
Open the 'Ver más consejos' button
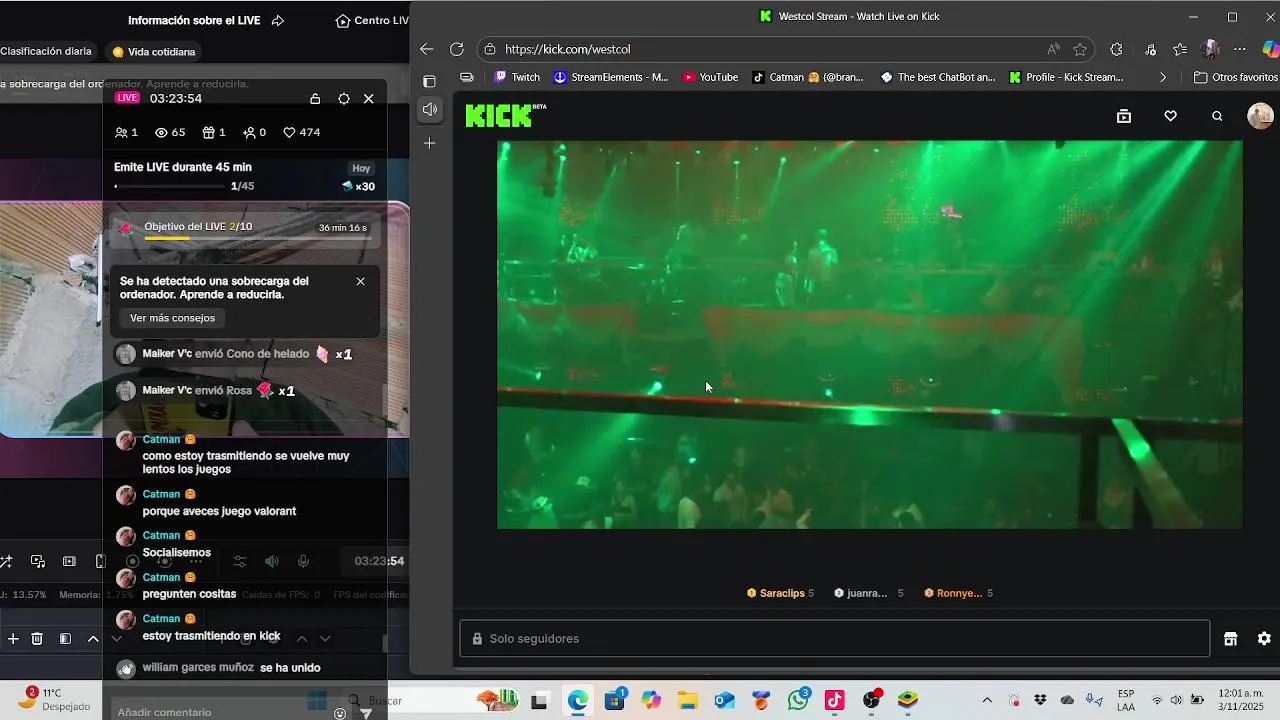pos(172,318)
